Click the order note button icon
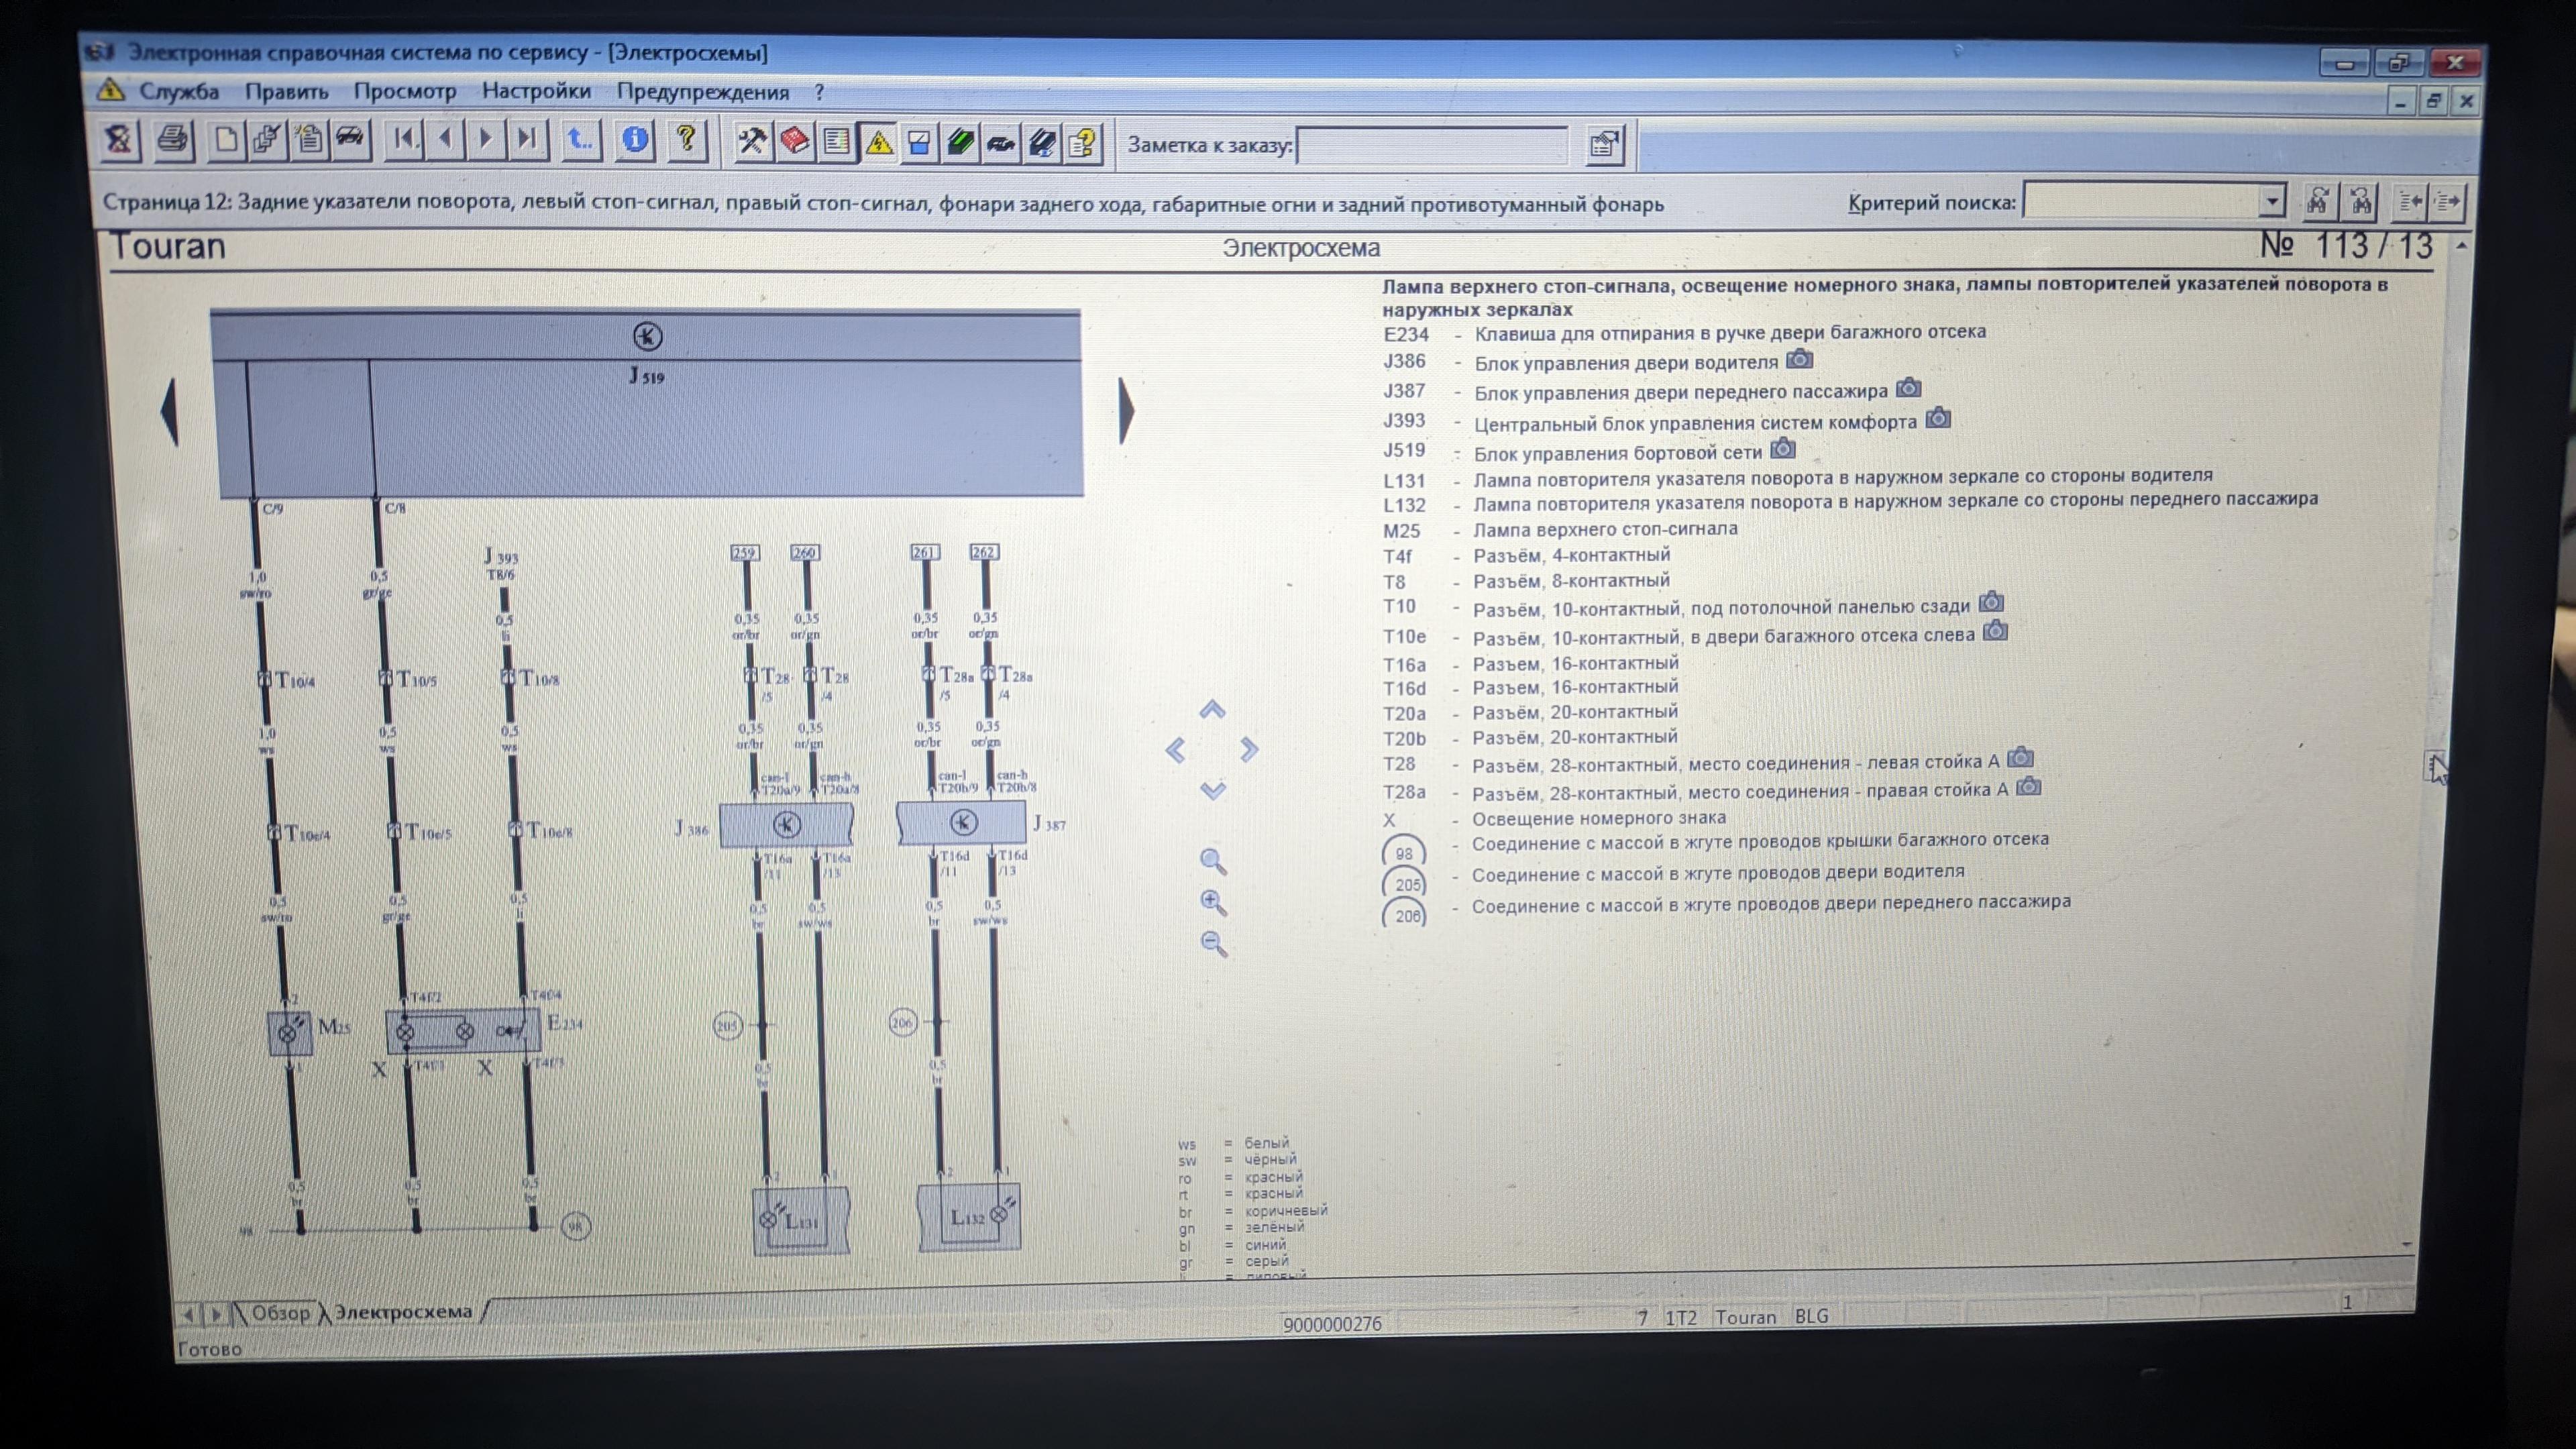 pos(1604,146)
